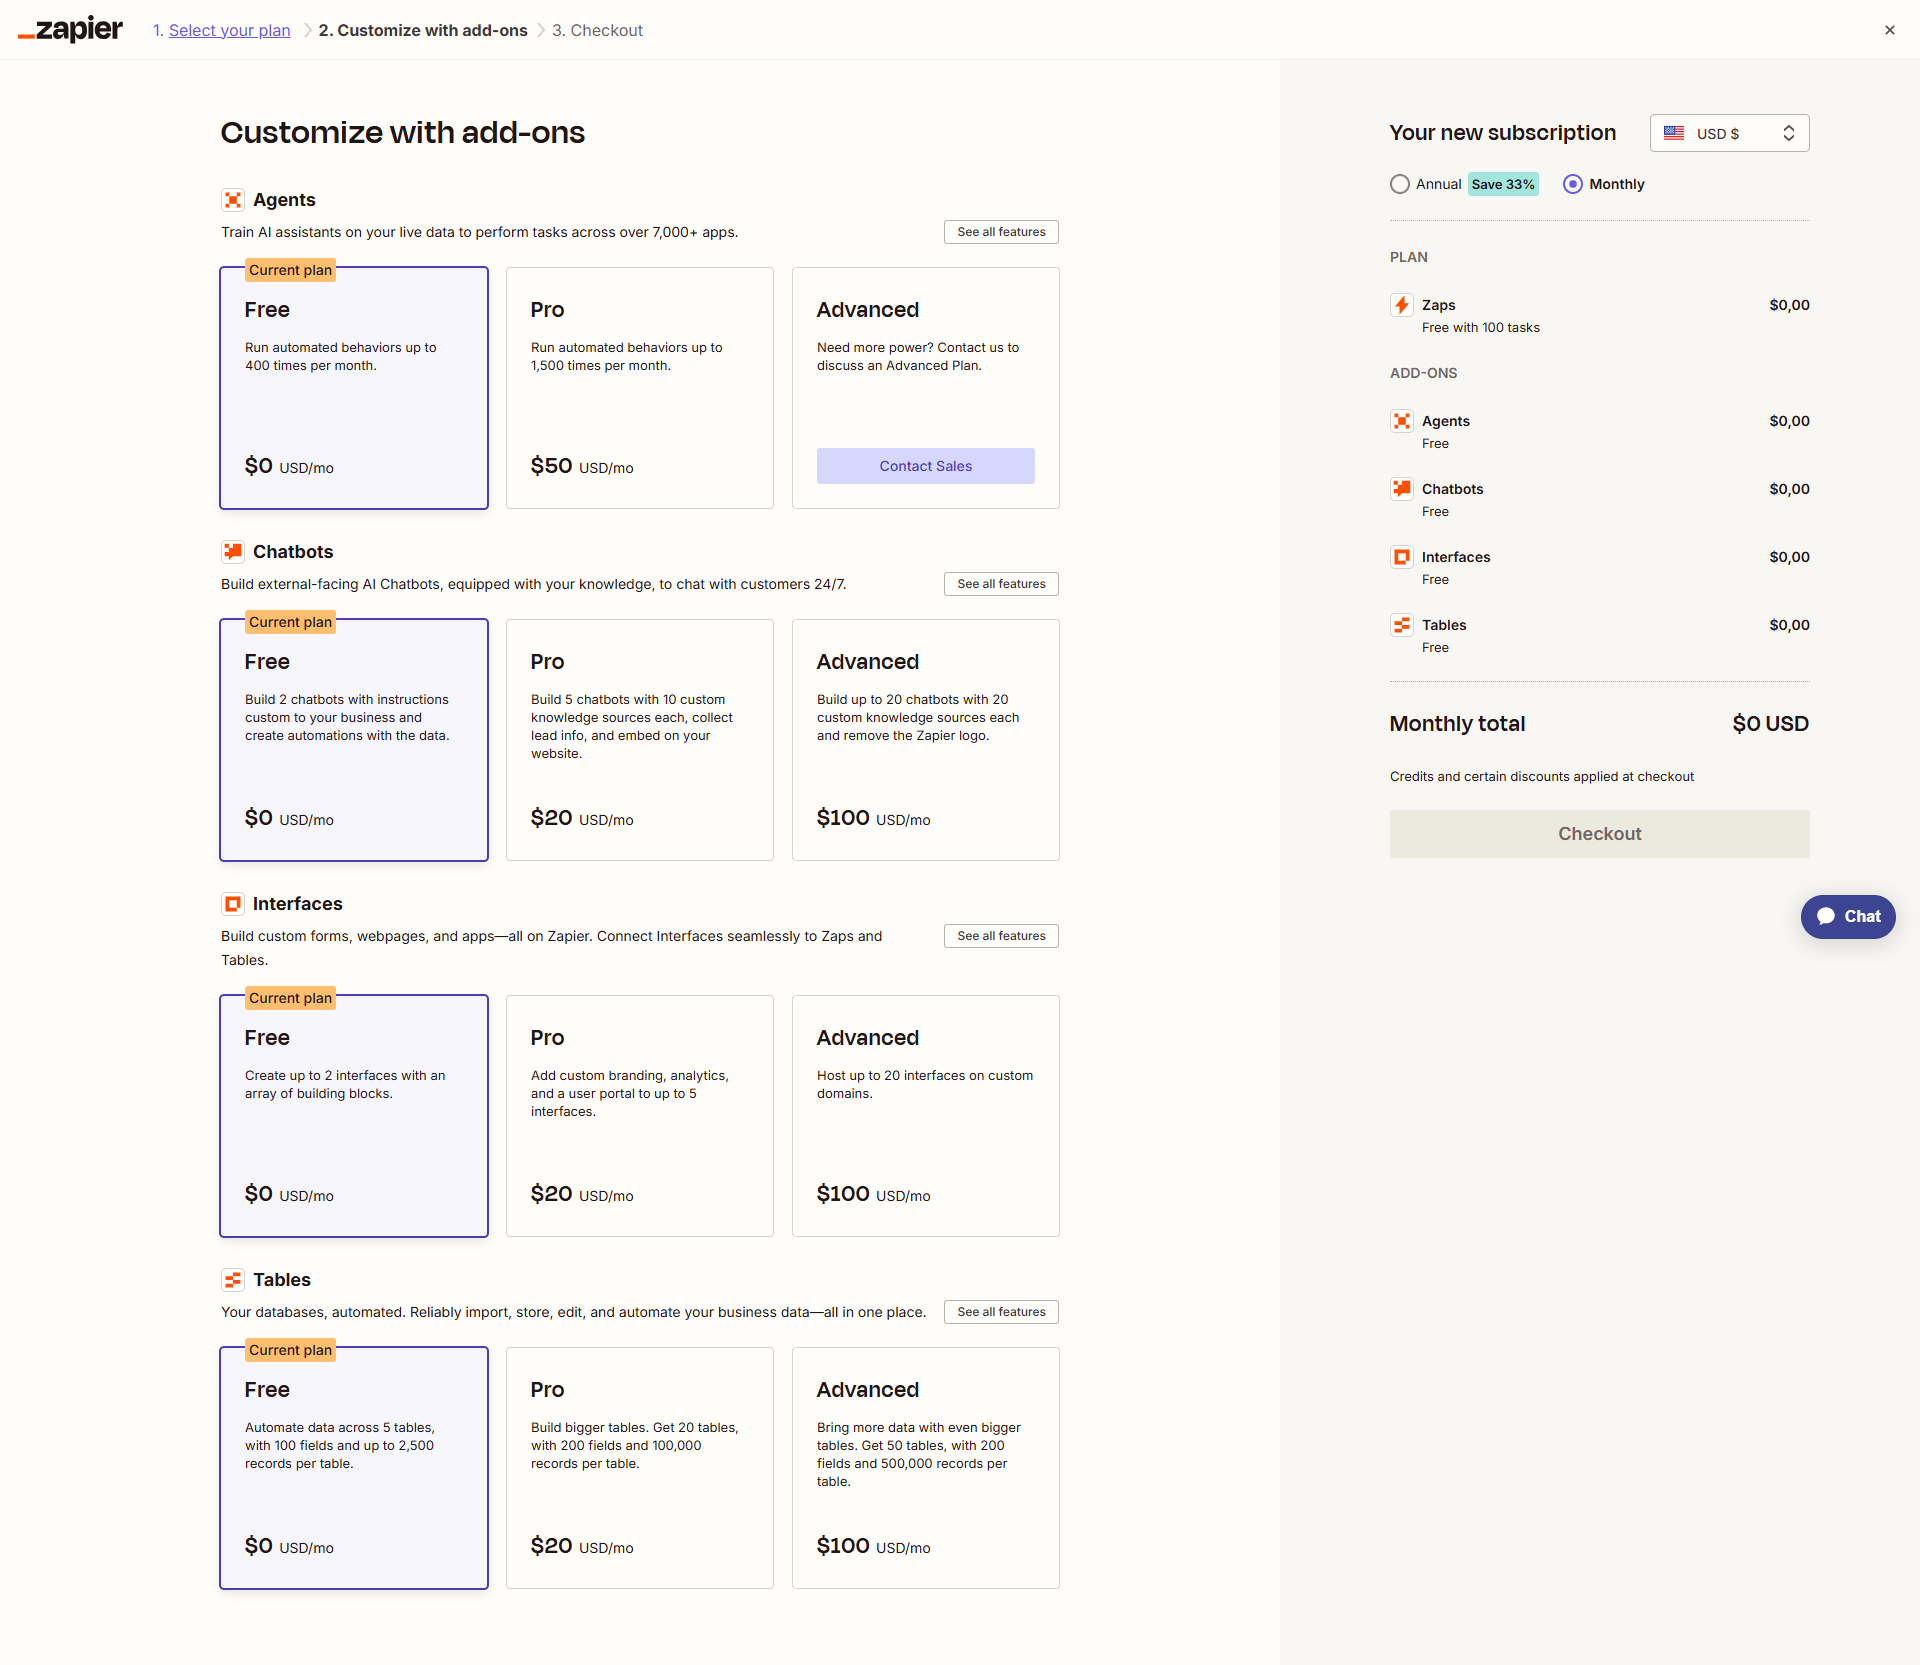1920x1665 pixels.
Task: Choose the Interfaces Pro $20 plan
Action: [640, 1116]
